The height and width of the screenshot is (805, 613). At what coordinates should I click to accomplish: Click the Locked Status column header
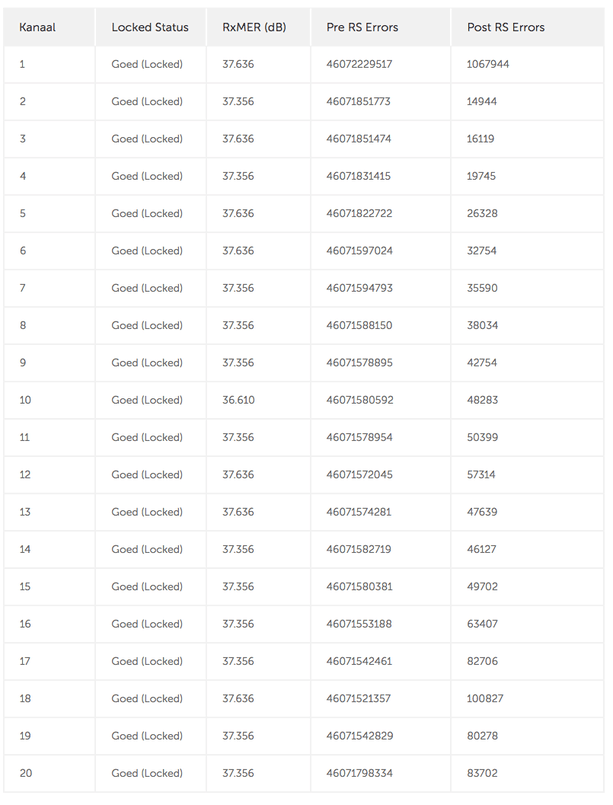pyautogui.click(x=149, y=27)
